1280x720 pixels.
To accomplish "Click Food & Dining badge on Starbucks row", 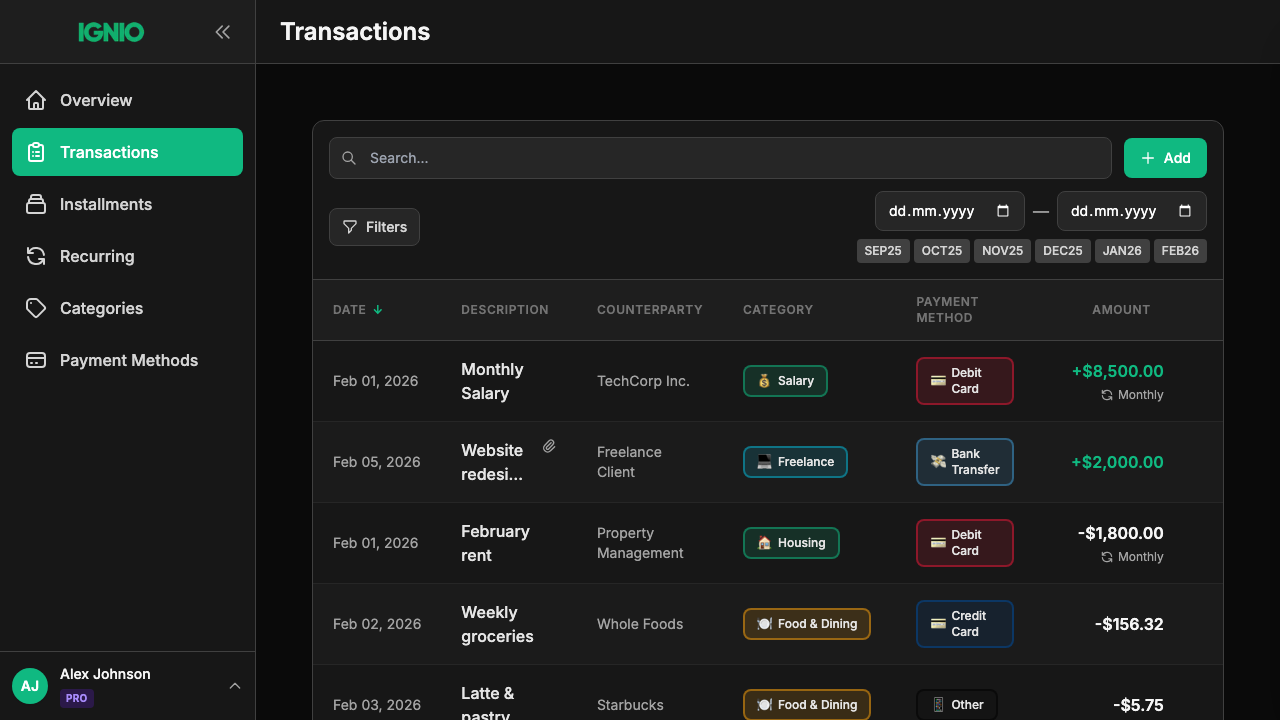I will [807, 705].
